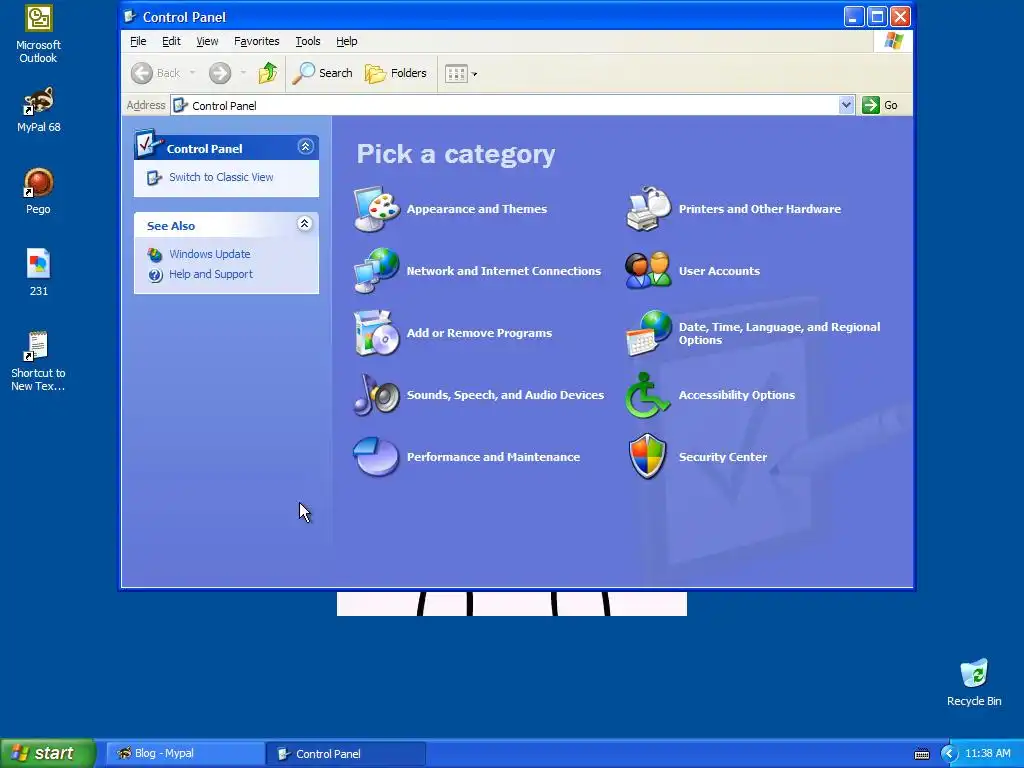Screen dimensions: 1024x768
Task: Open the Help menu
Action: [347, 41]
